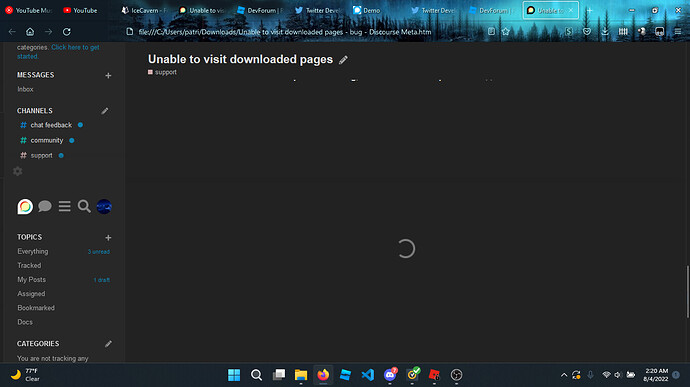690x387 pixels.
Task: Click the MESSAGES section header
Action: [x=36, y=75]
